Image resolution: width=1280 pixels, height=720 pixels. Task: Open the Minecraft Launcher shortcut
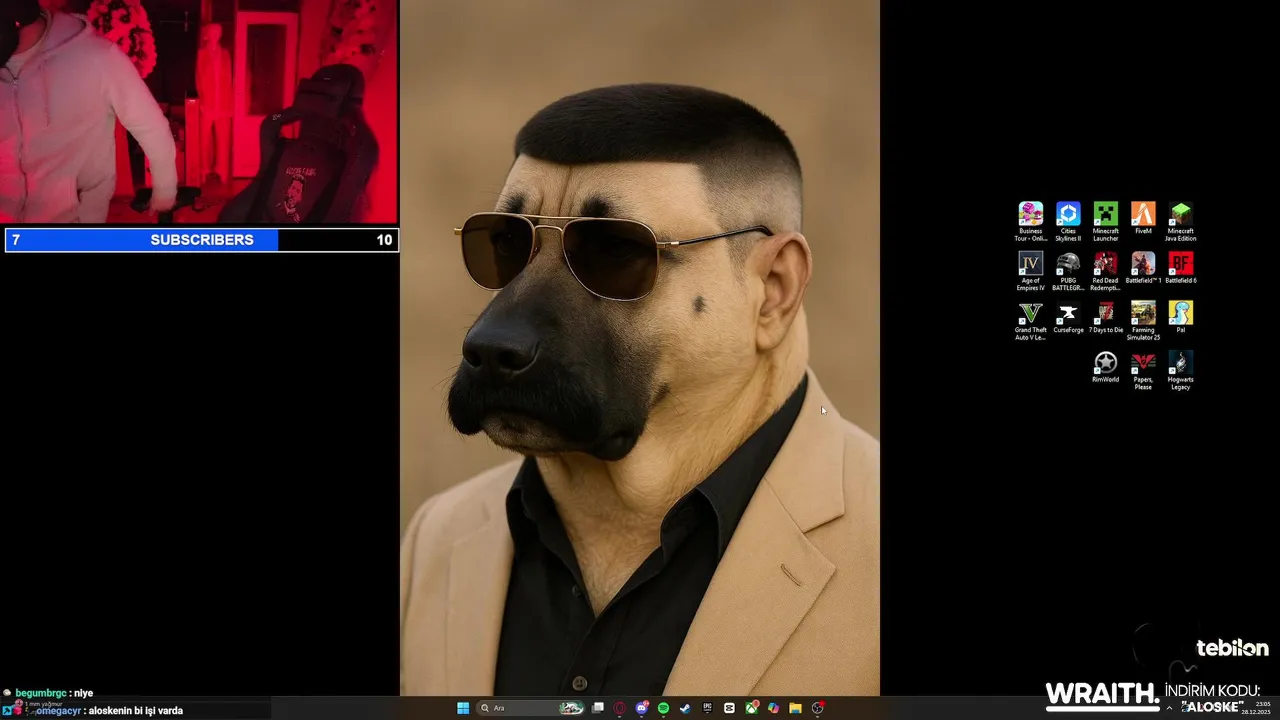1105,222
